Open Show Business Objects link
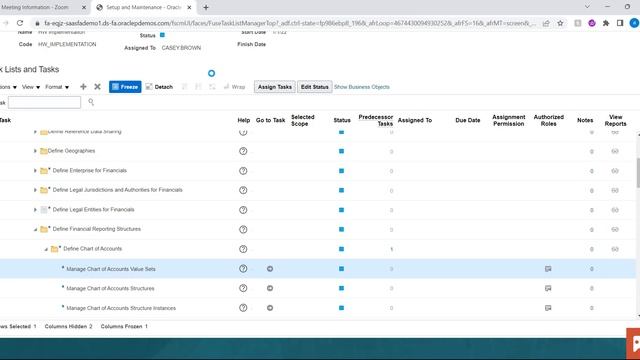Screen dimensions: 640x360 [x=362, y=87]
